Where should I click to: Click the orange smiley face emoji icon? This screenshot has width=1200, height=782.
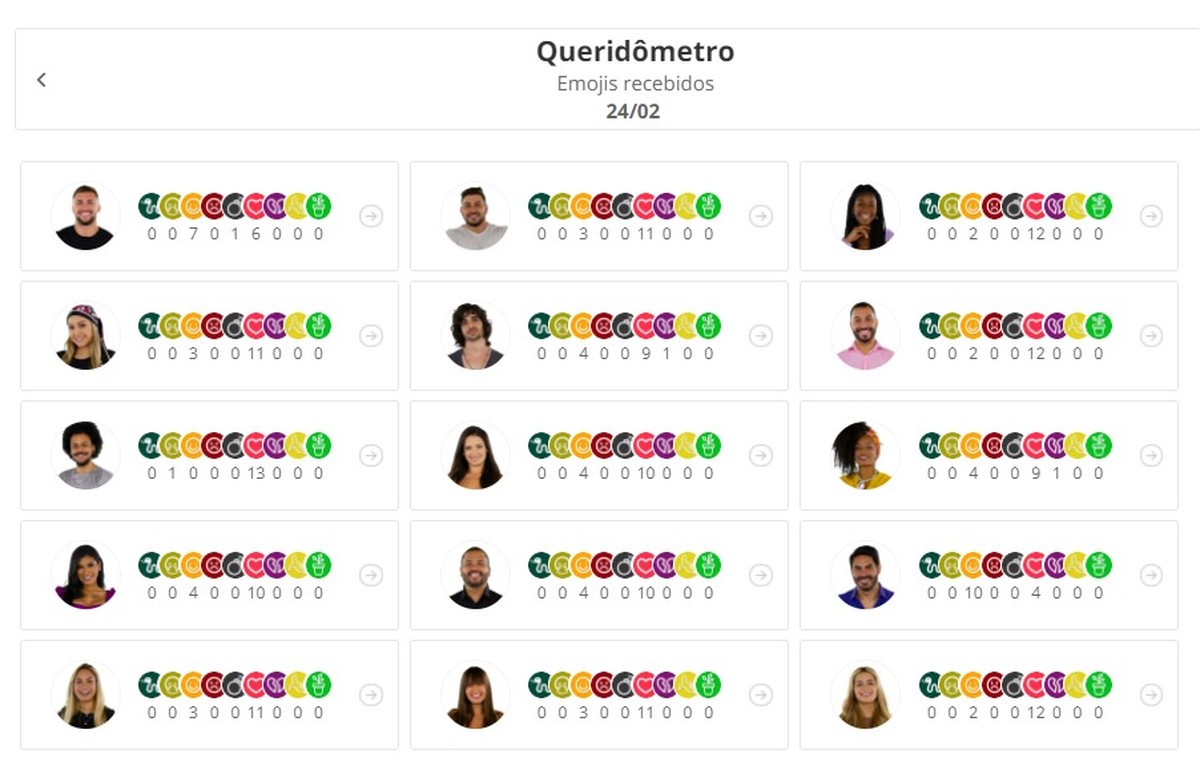192,207
